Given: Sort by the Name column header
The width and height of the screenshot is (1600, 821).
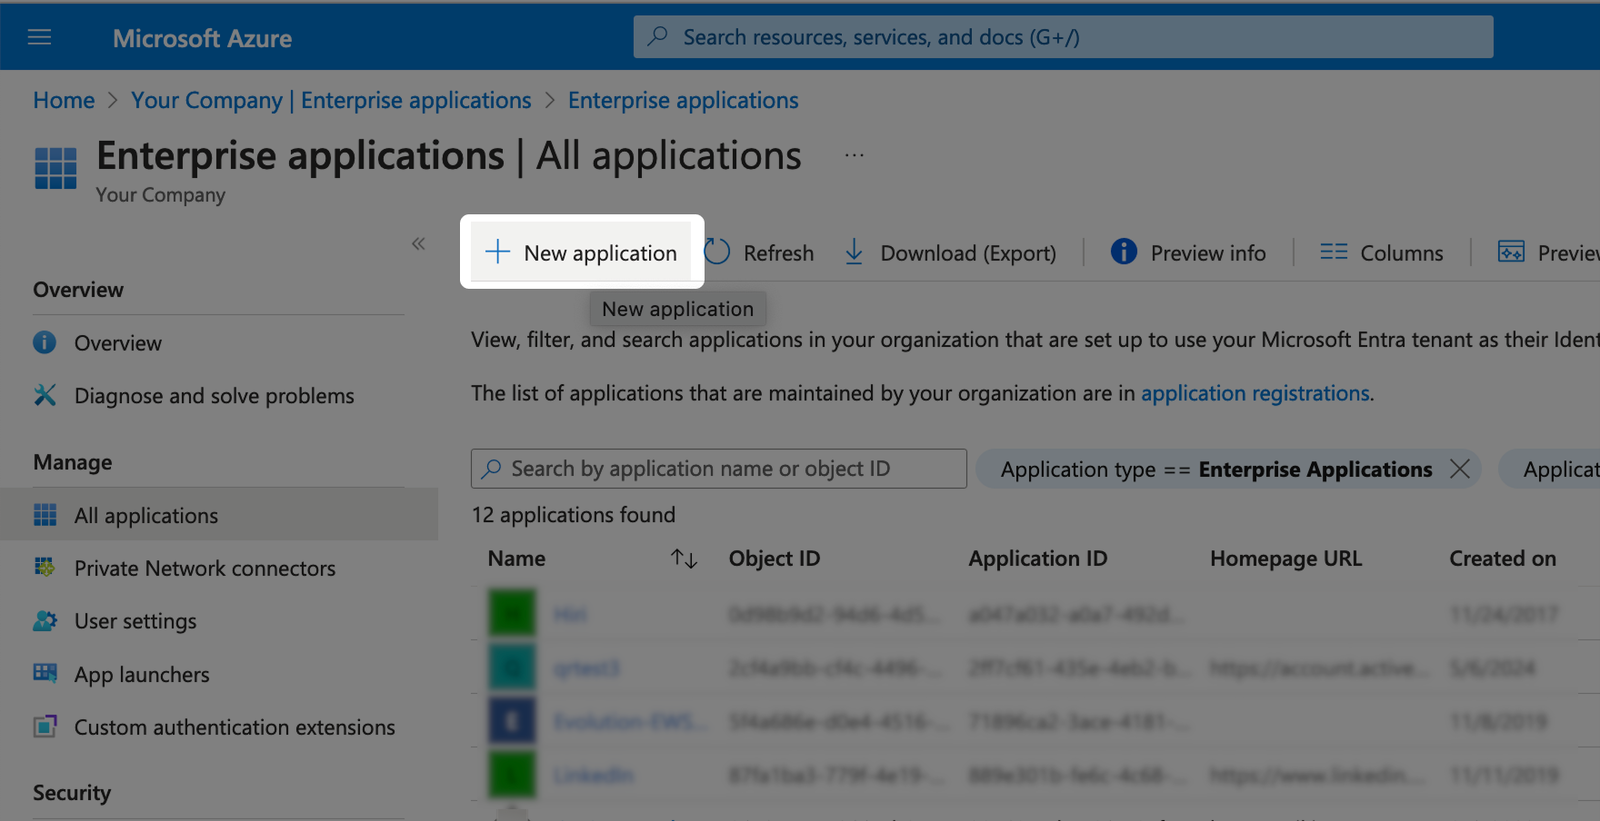Looking at the screenshot, I should [517, 558].
